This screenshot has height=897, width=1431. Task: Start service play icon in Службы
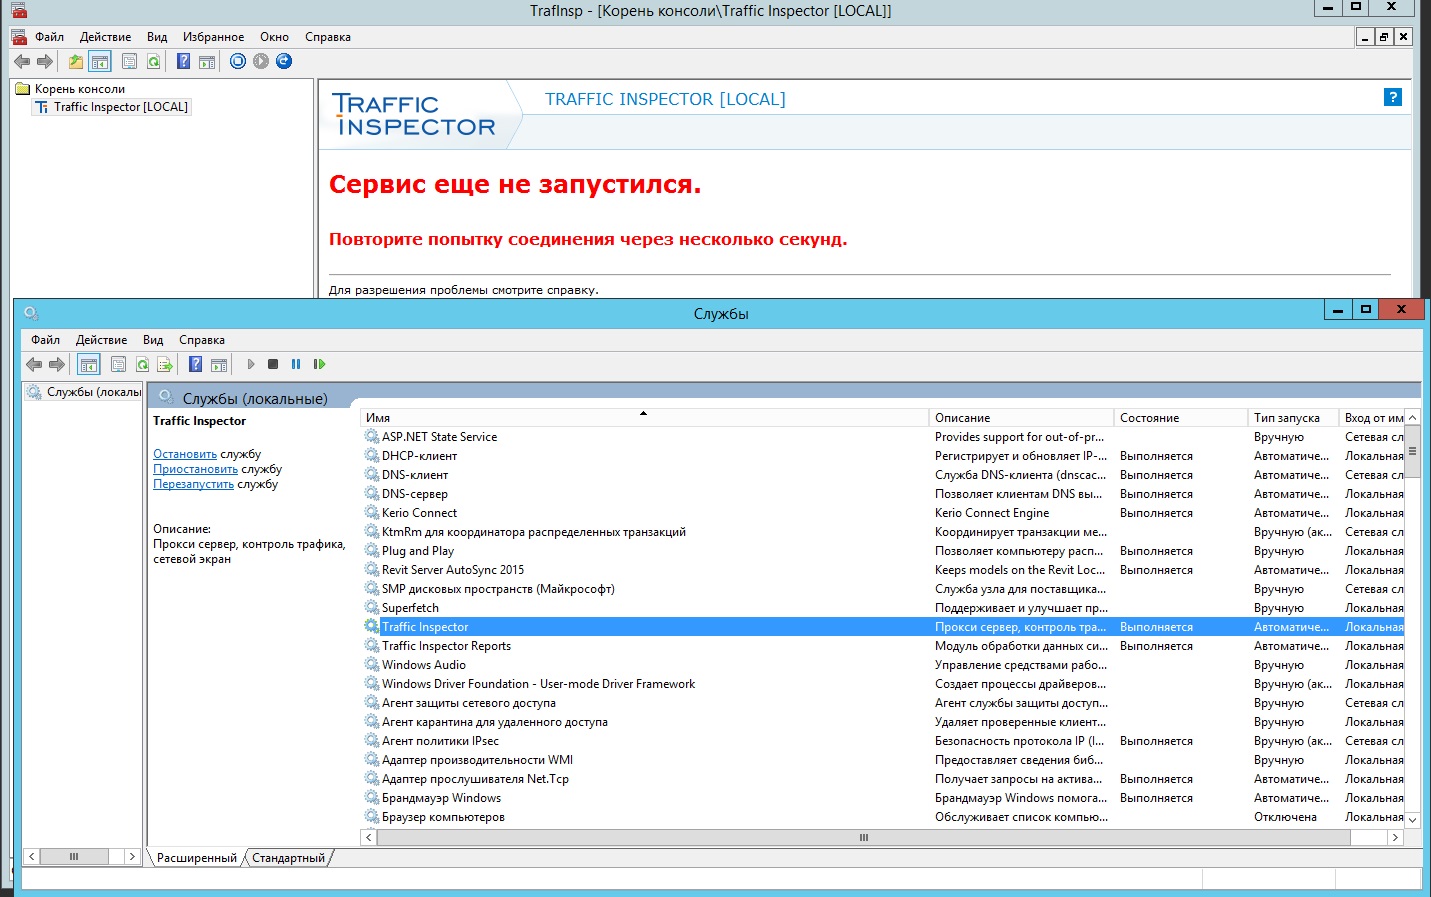251,364
